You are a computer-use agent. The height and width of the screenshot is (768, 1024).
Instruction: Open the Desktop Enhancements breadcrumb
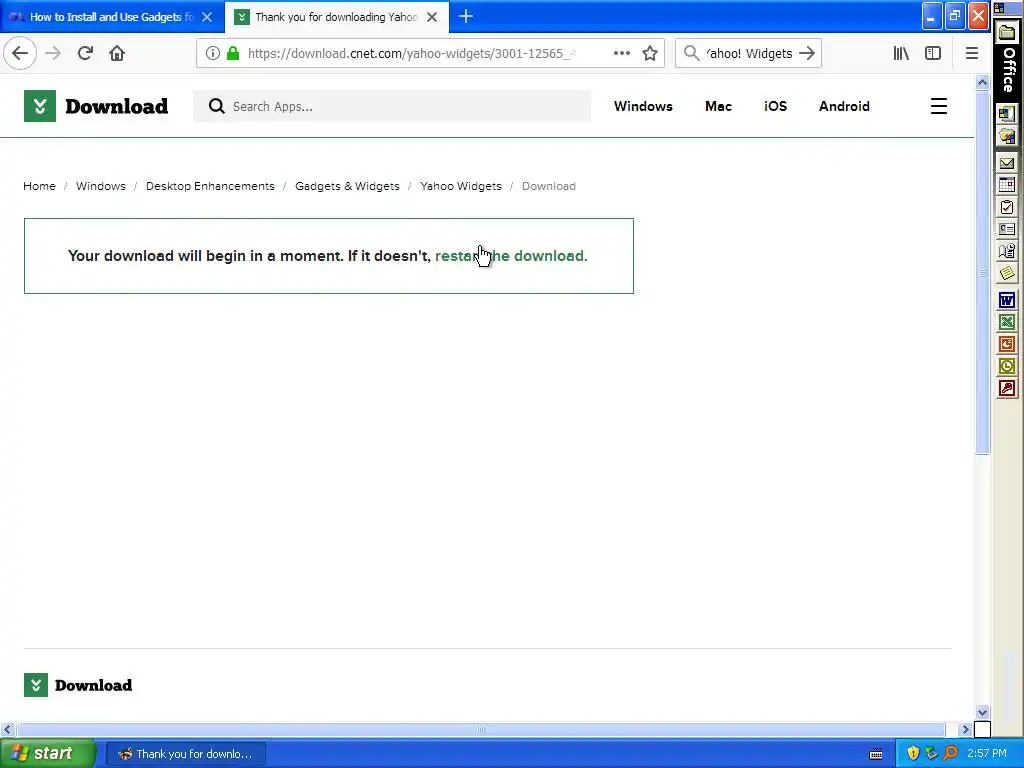[210, 186]
